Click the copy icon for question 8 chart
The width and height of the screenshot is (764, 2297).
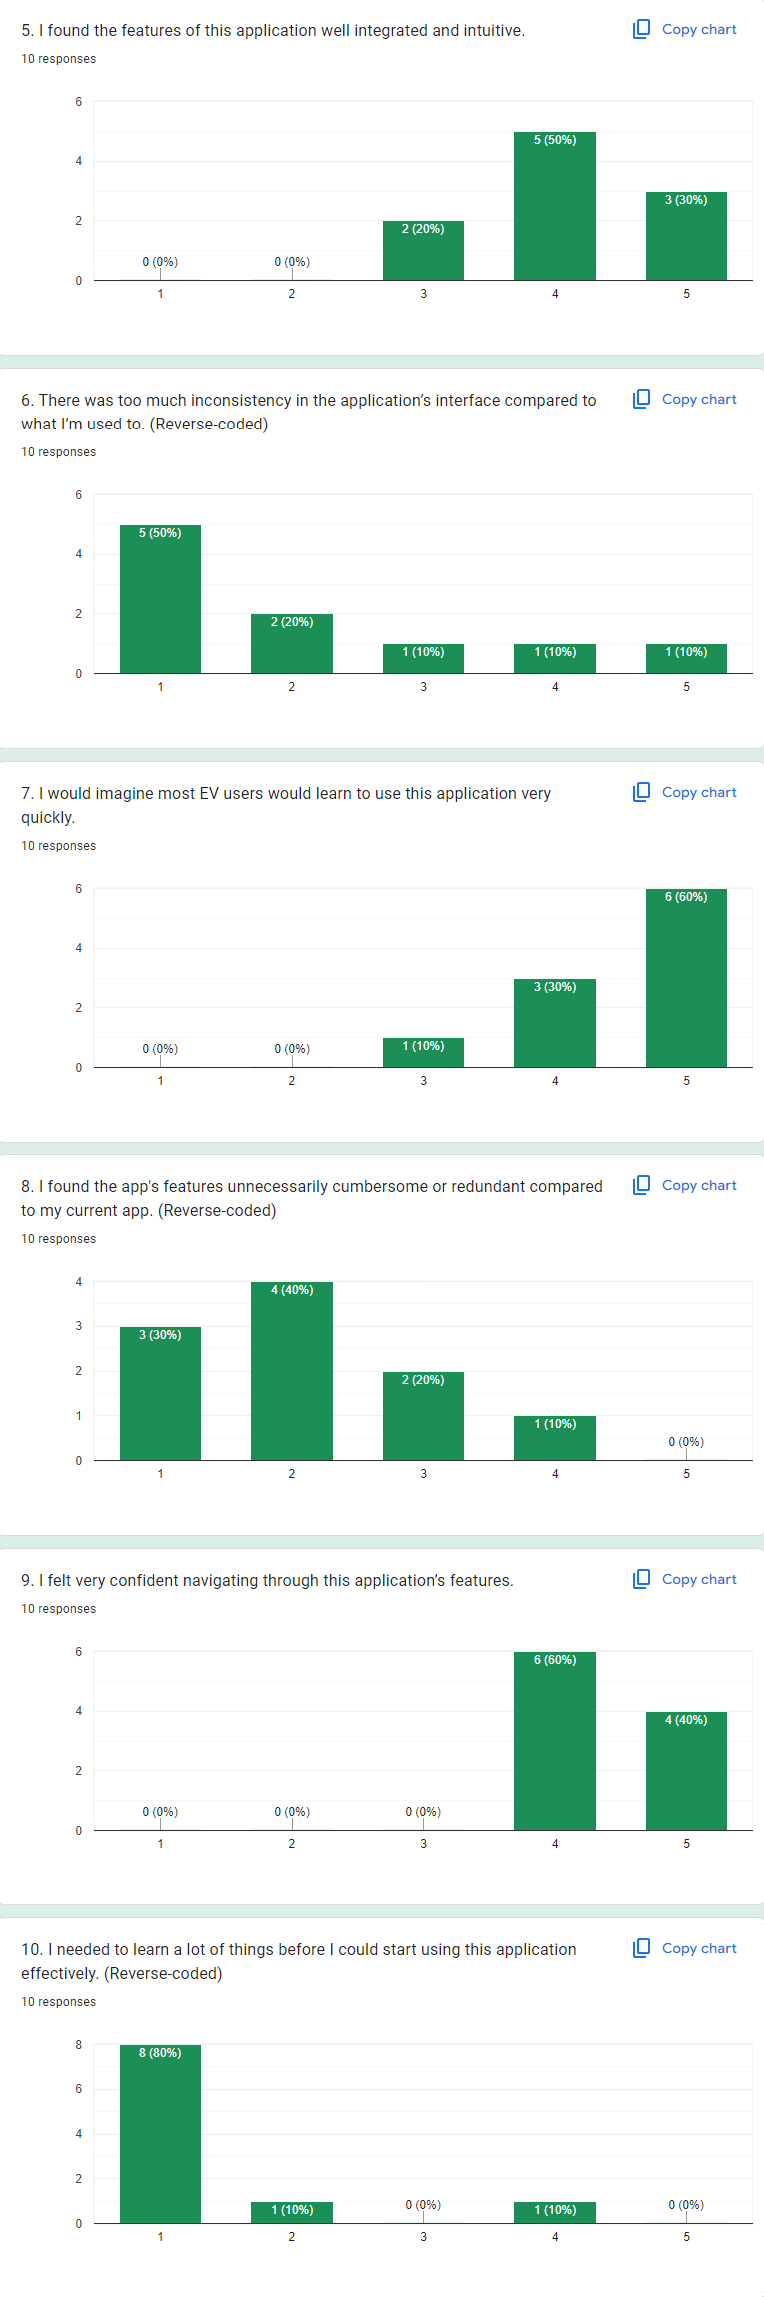[x=642, y=1185]
